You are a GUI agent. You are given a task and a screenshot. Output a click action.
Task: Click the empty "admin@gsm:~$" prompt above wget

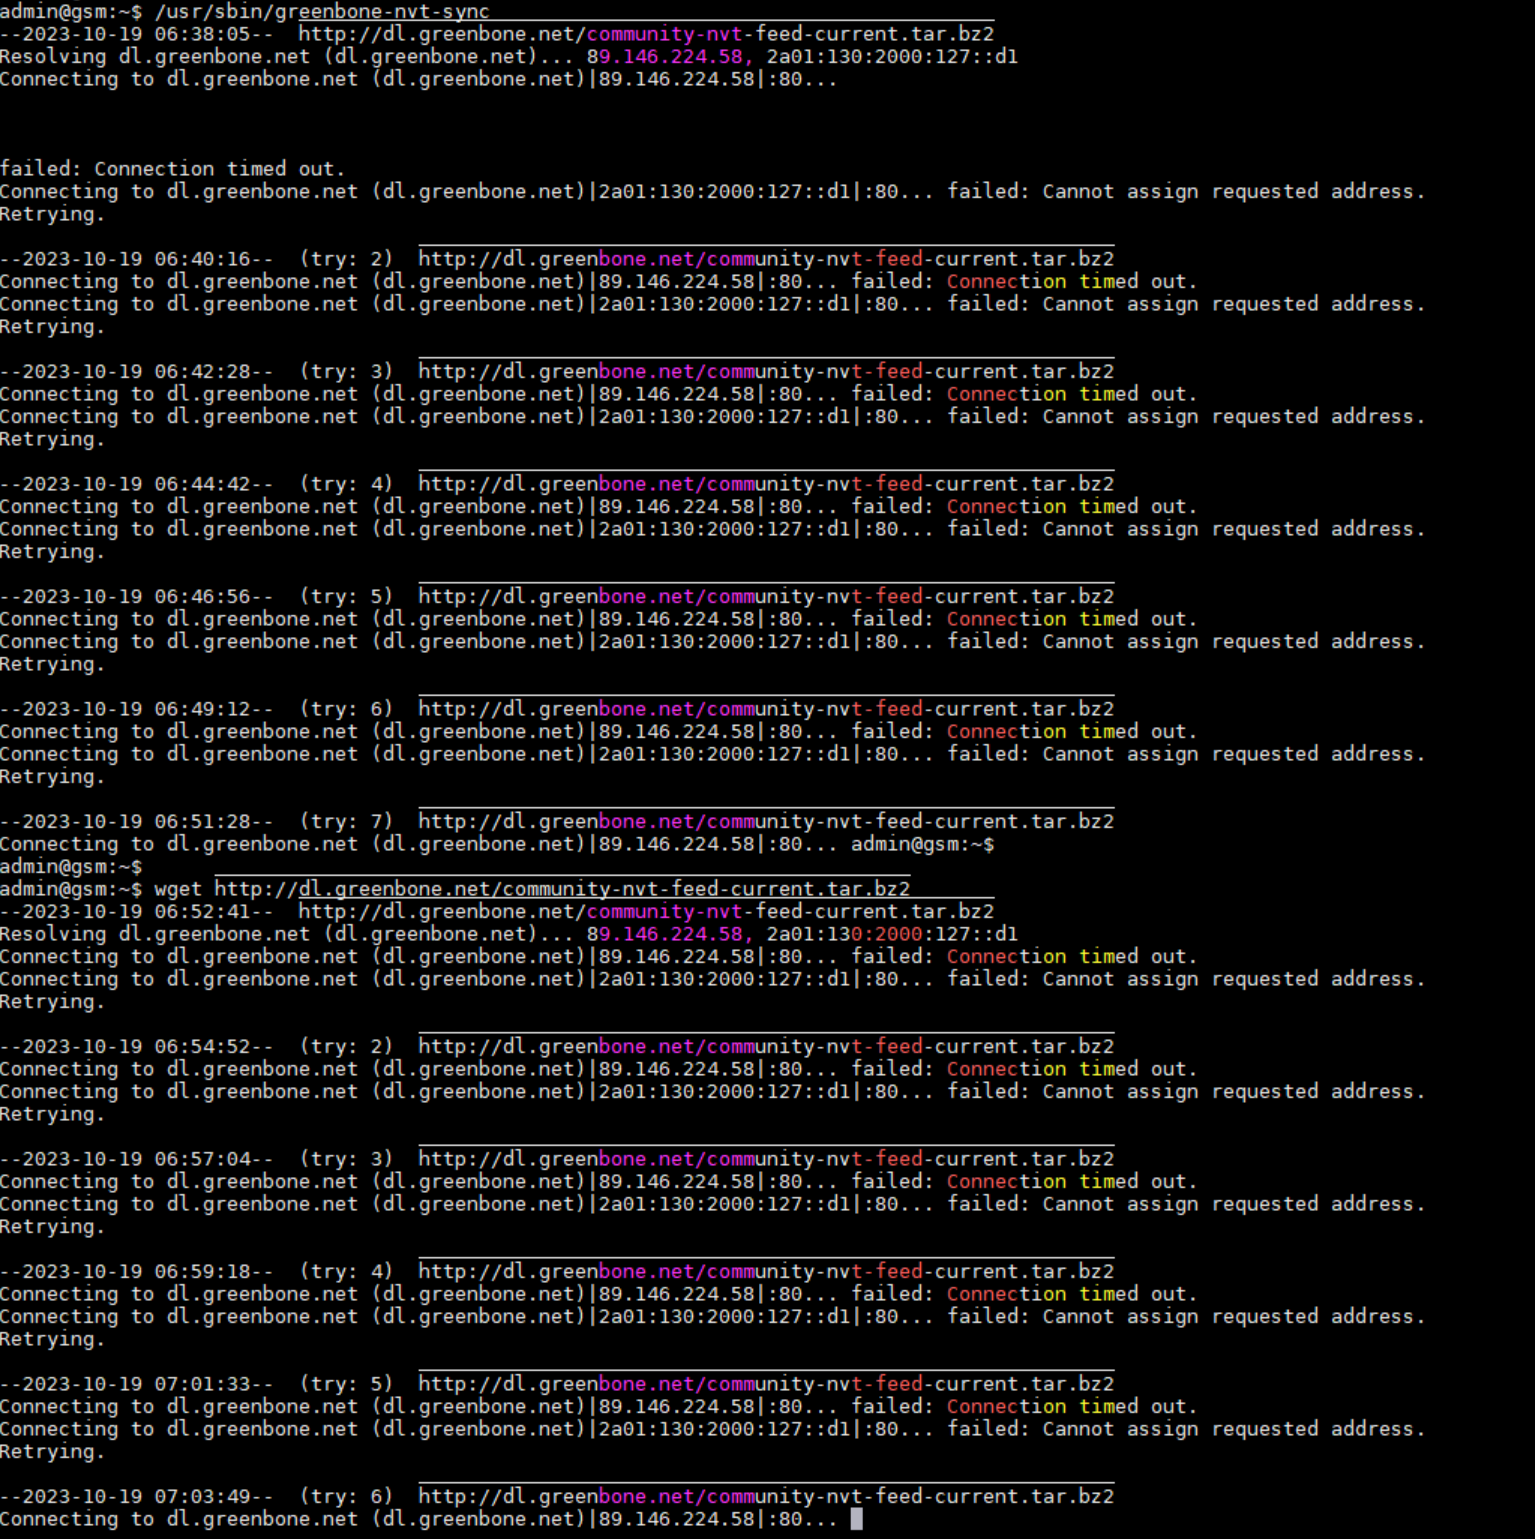click(x=71, y=867)
